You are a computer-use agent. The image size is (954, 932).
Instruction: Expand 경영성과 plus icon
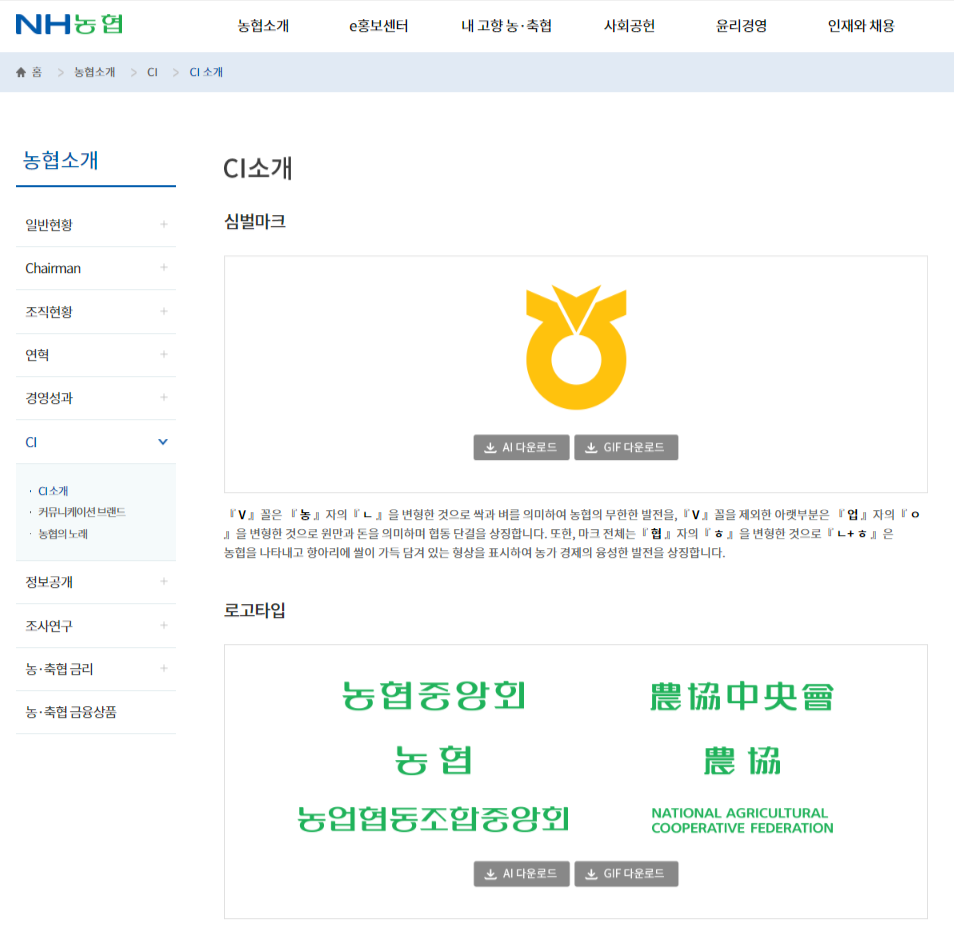(164, 398)
